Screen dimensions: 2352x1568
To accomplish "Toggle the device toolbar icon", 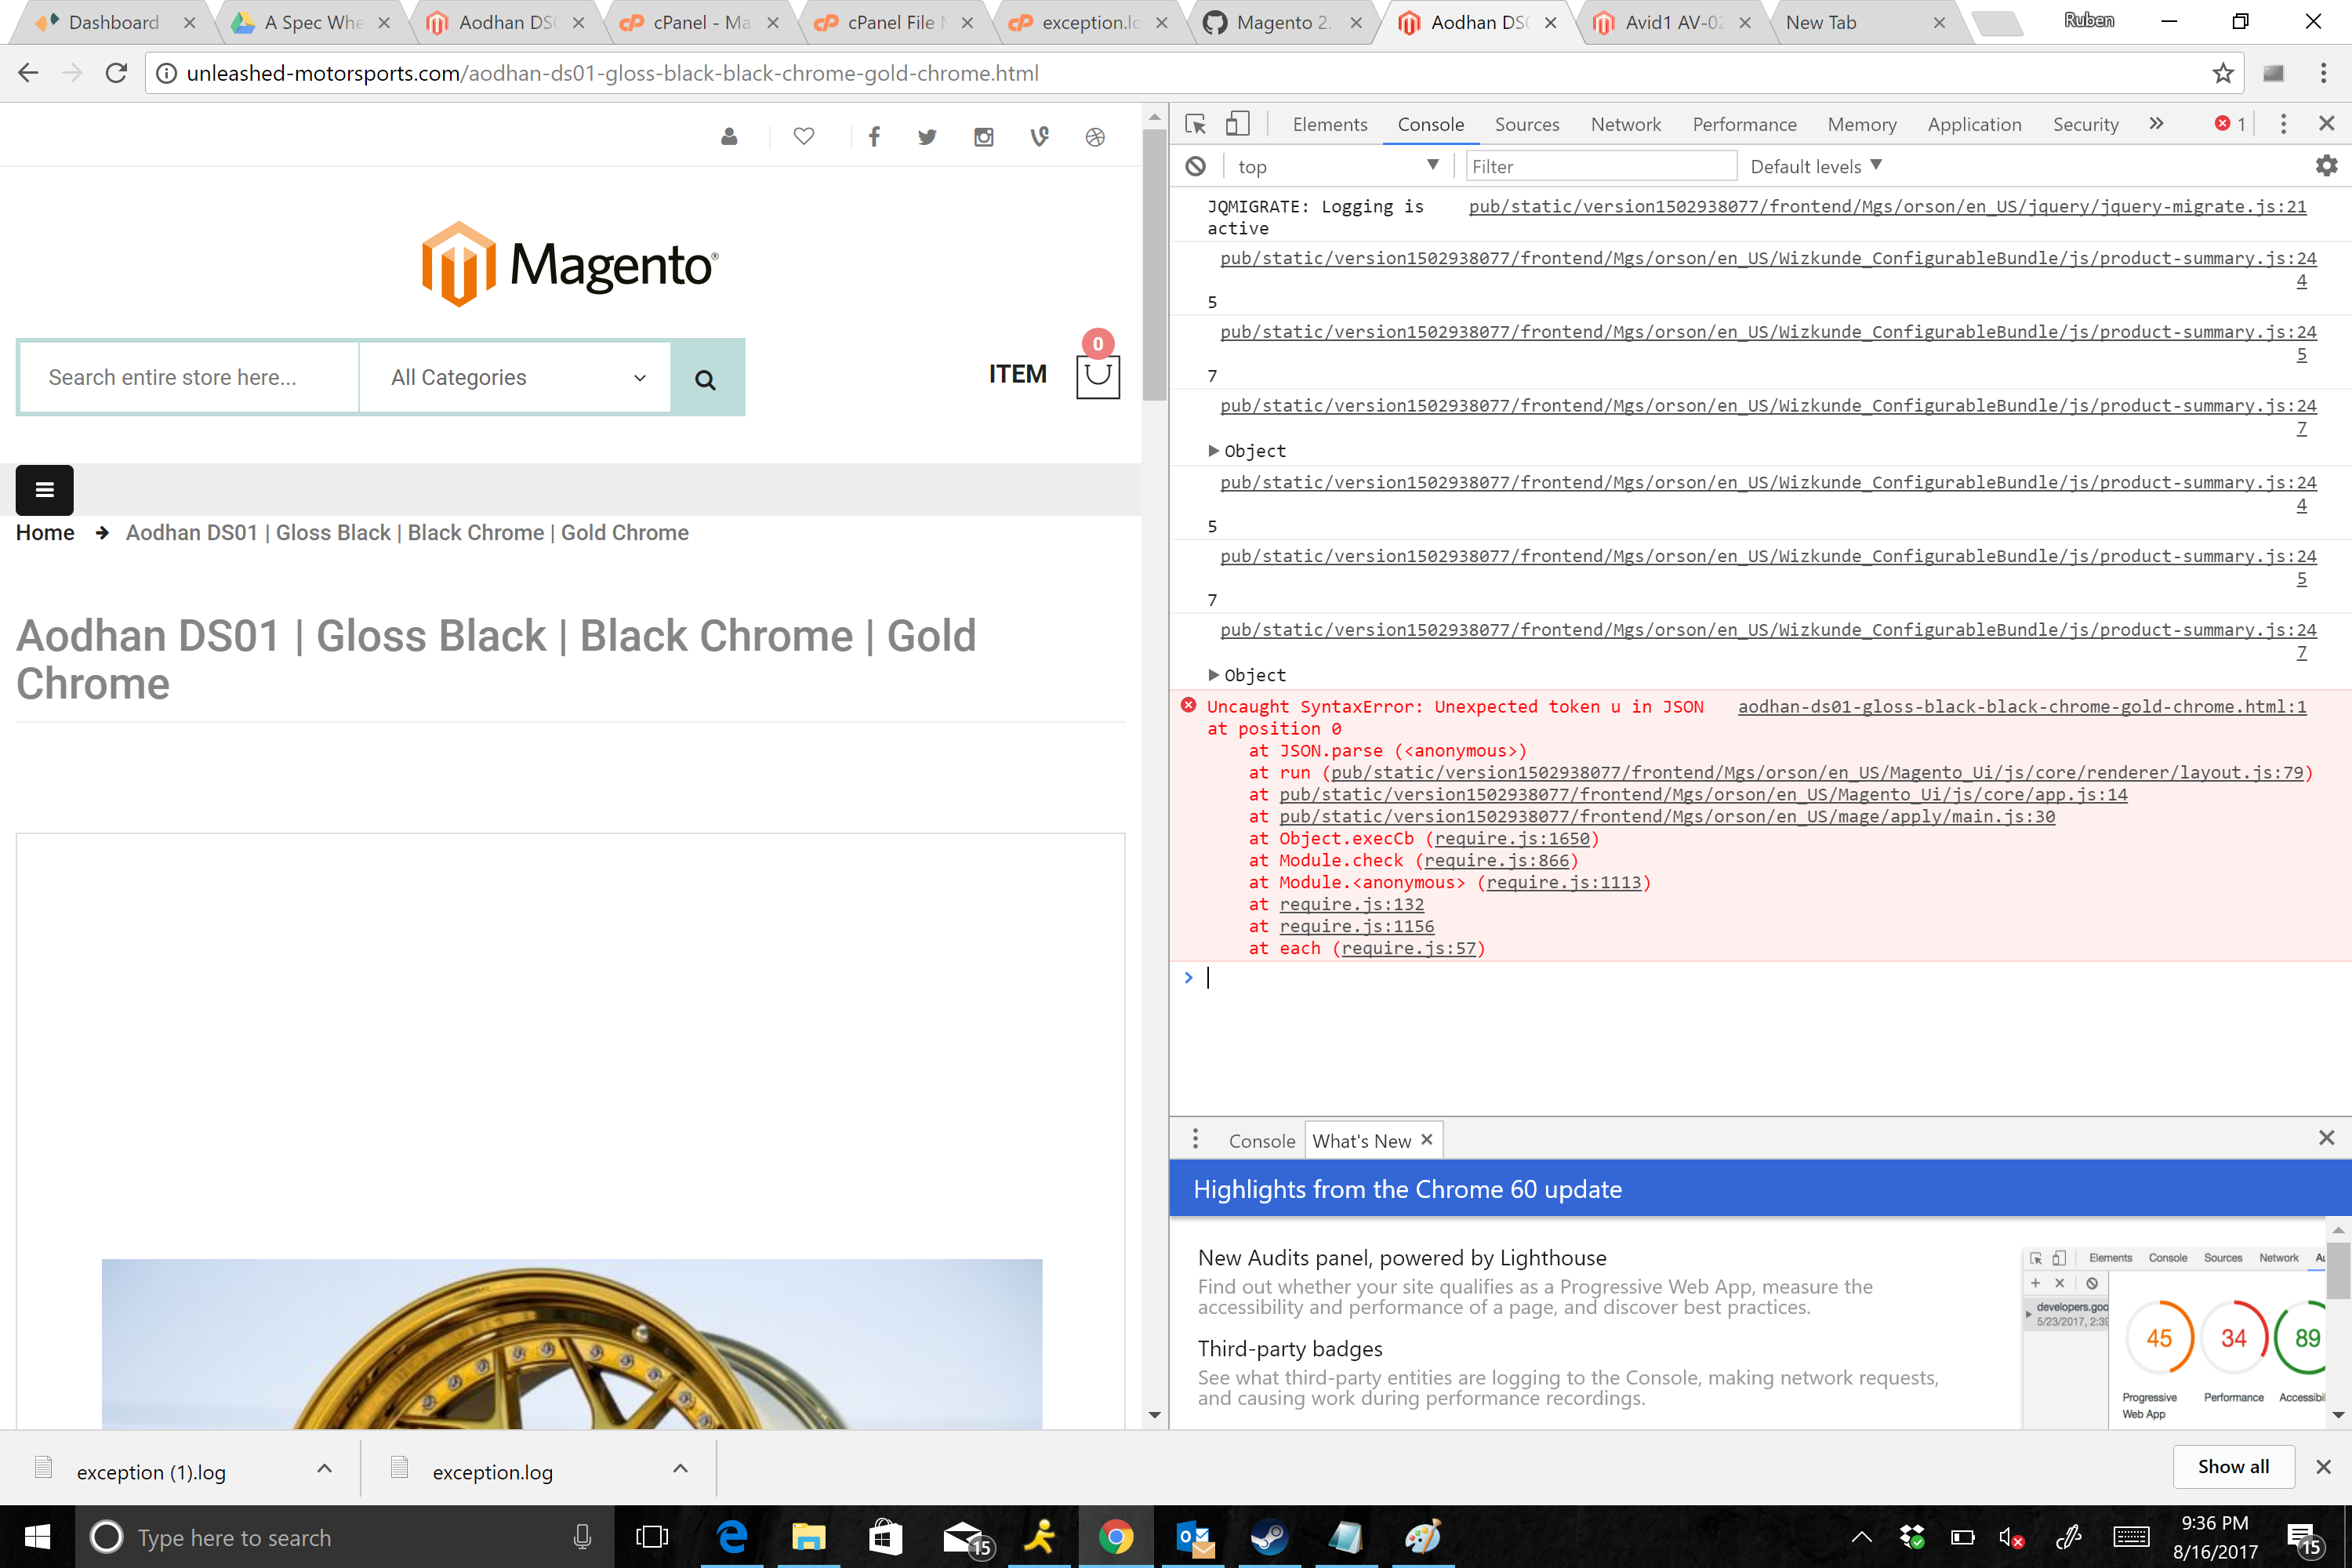I will [x=1237, y=124].
